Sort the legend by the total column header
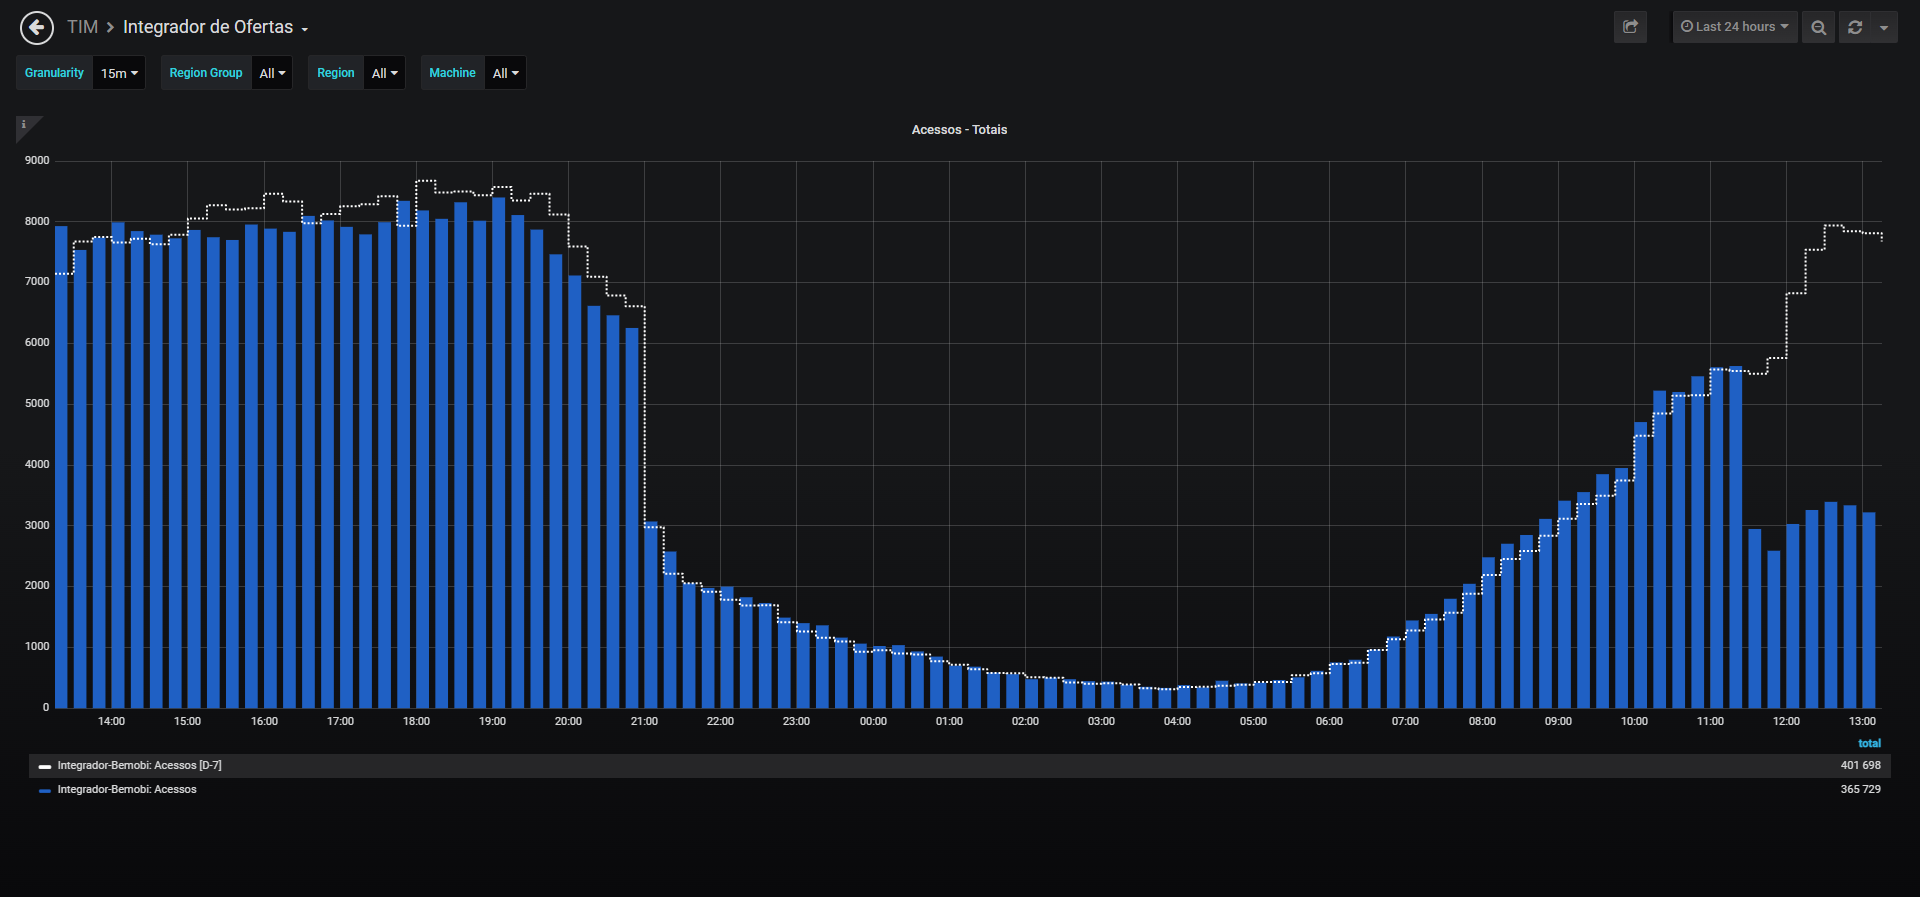Screen dimensions: 1920x897 [1869, 744]
